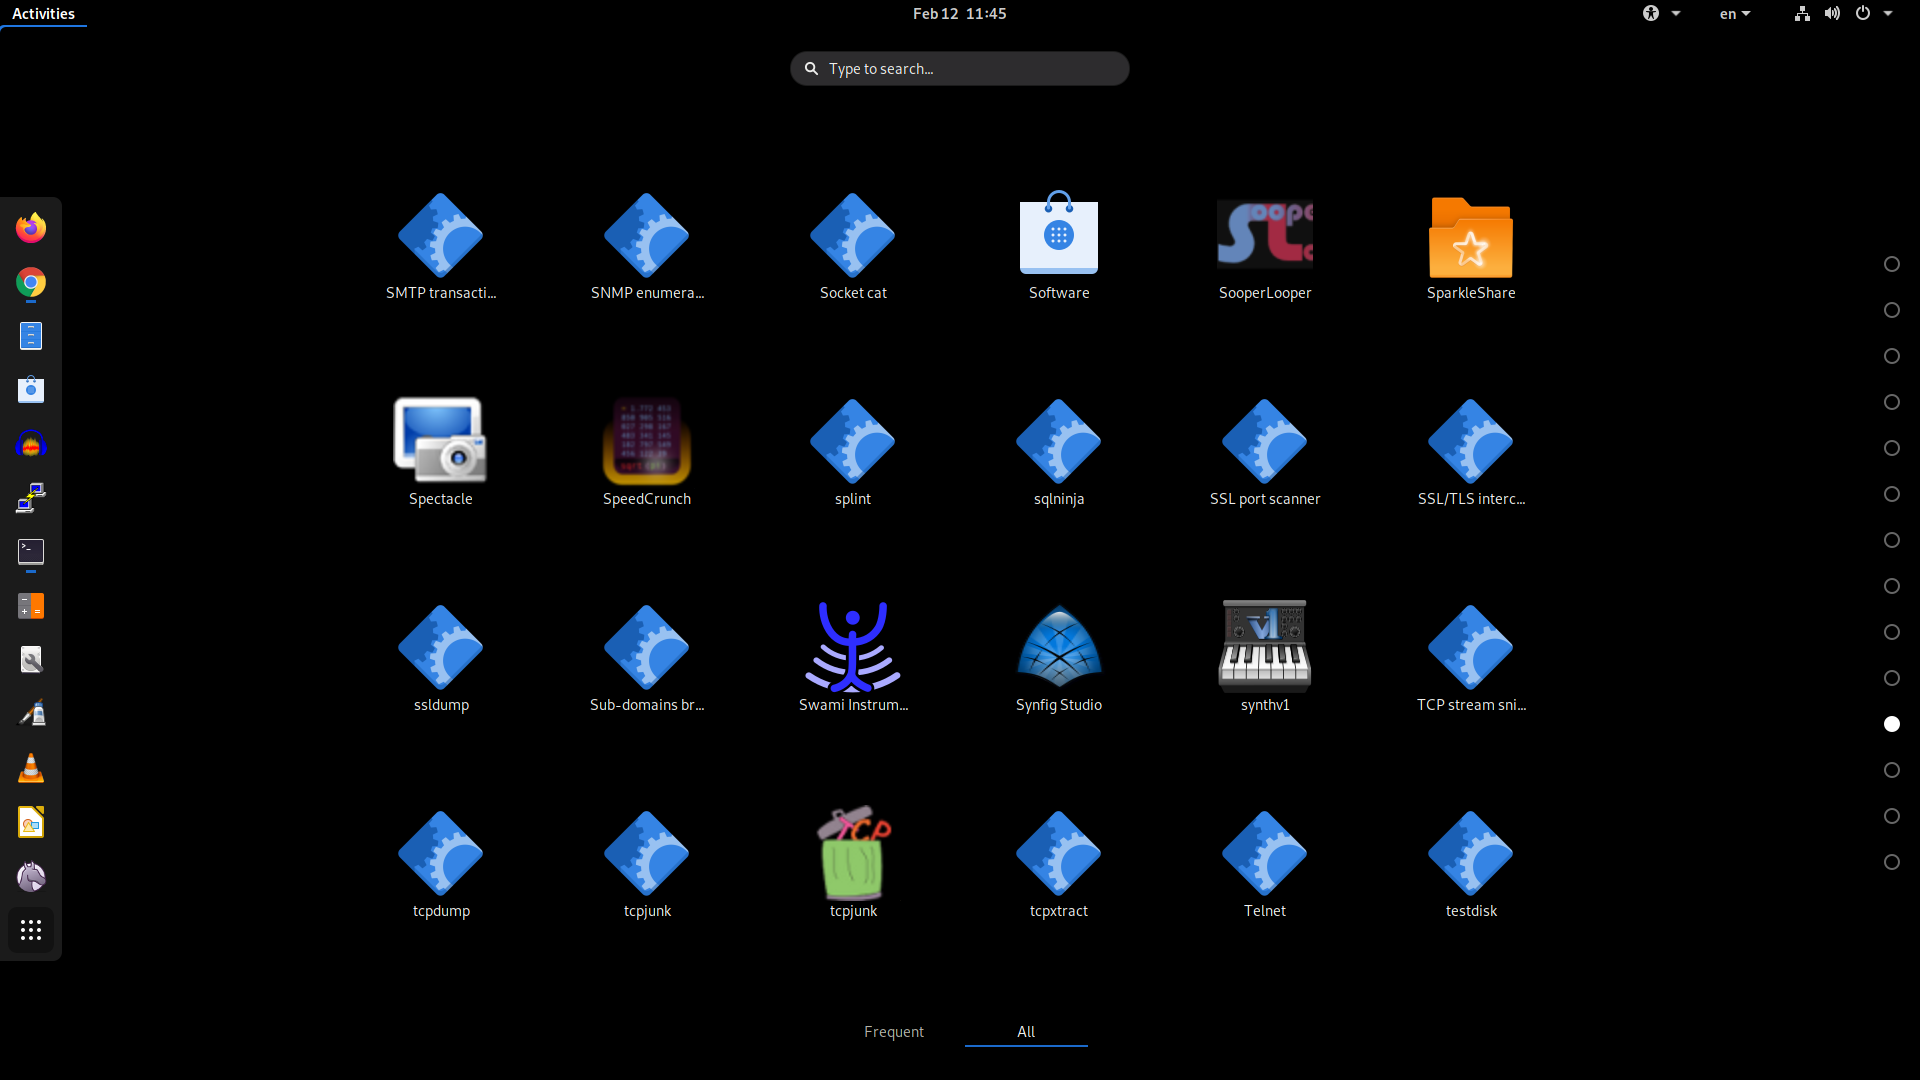The height and width of the screenshot is (1080, 1920).
Task: Launch VLC media player from the dock
Action: point(31,768)
